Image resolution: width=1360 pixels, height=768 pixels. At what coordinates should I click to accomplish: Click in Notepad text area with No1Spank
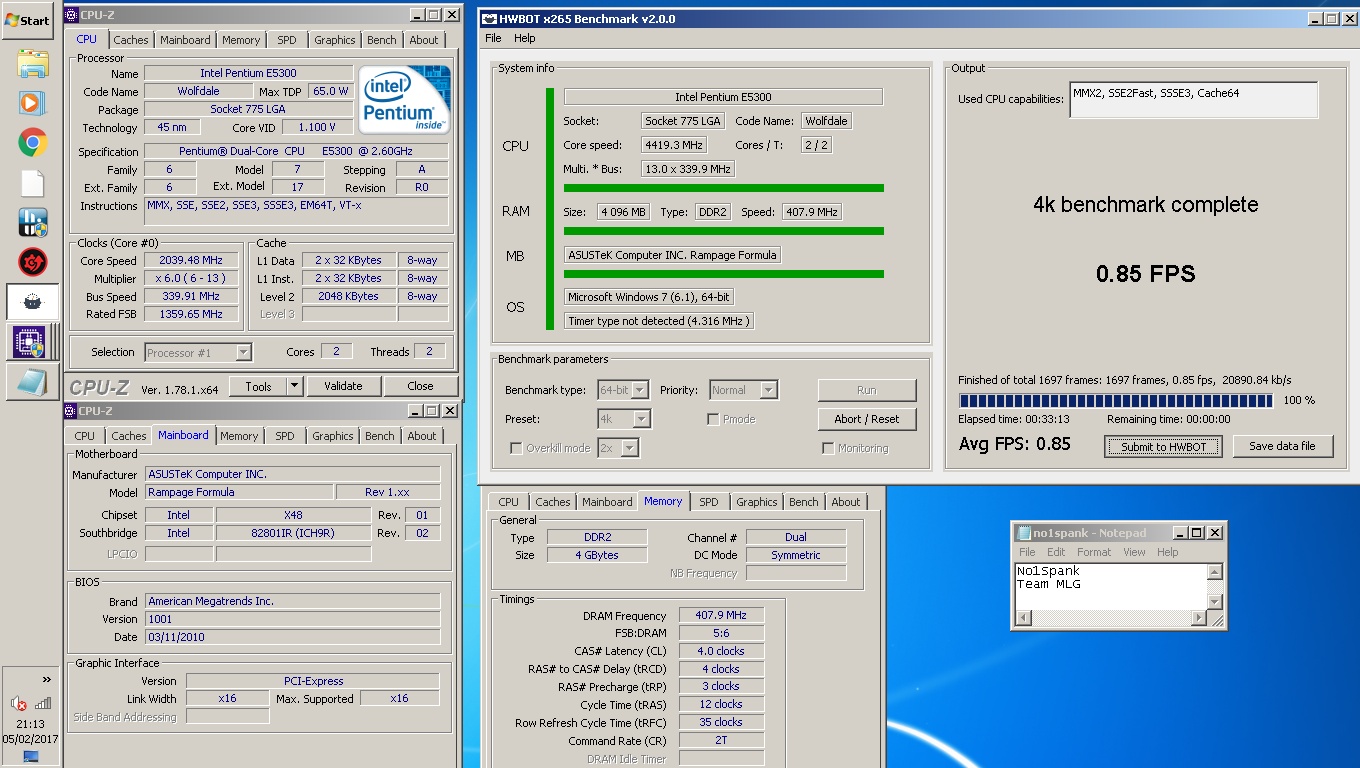[1111, 587]
